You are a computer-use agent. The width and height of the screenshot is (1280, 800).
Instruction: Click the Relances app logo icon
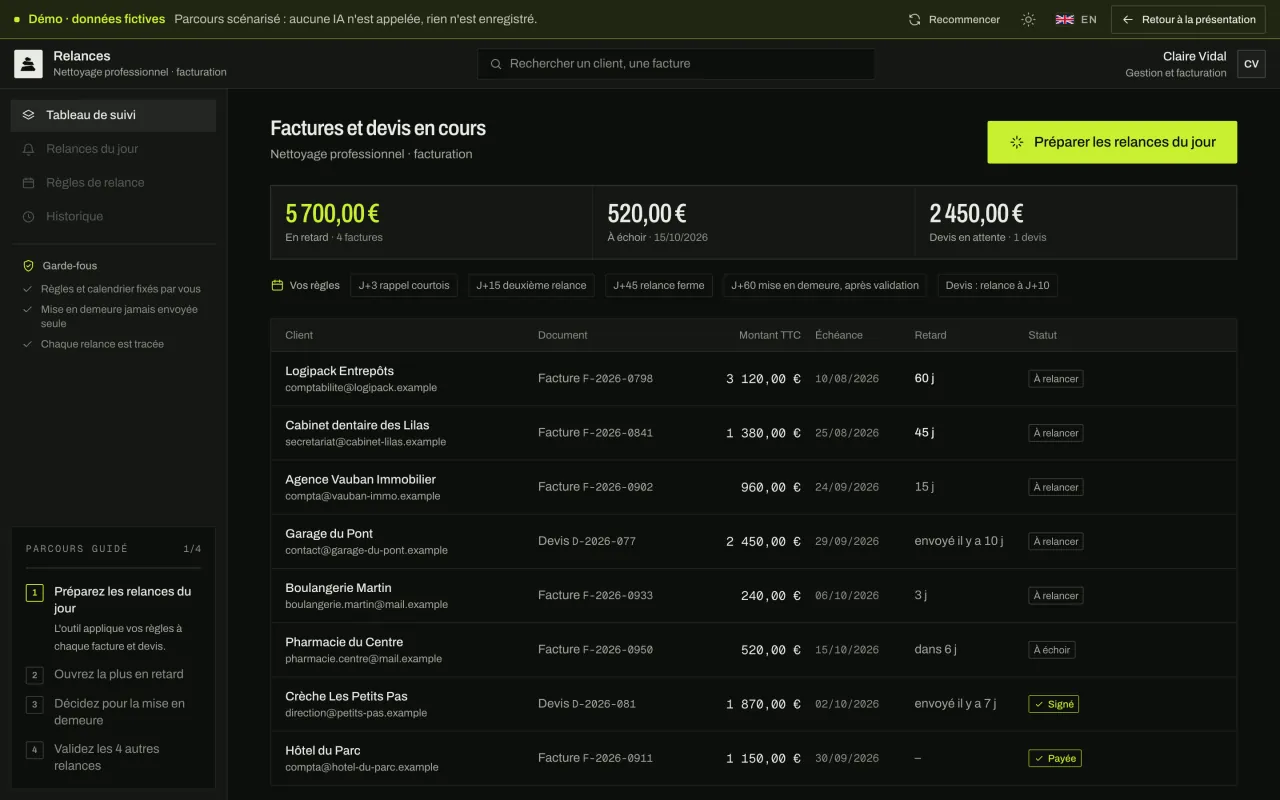click(x=28, y=64)
